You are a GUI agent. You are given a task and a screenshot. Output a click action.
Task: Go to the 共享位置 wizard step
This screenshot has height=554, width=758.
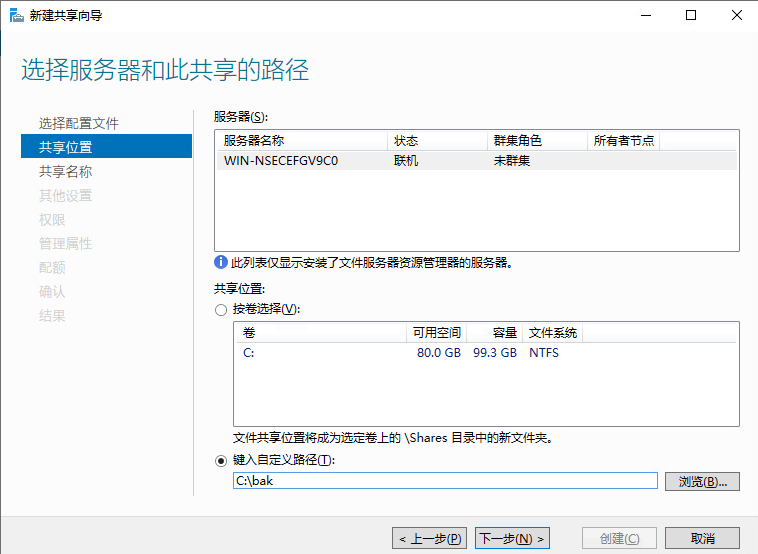pos(66,147)
